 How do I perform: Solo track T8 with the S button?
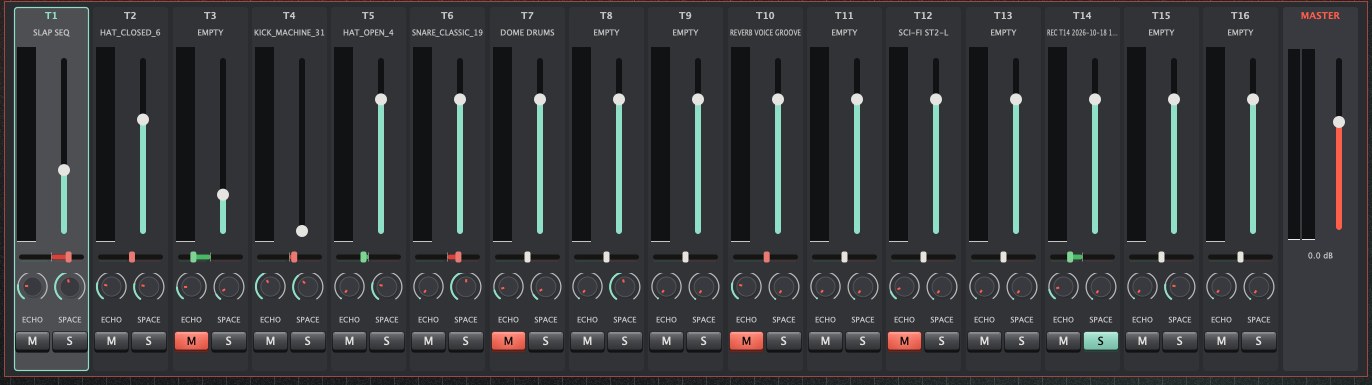[625, 341]
